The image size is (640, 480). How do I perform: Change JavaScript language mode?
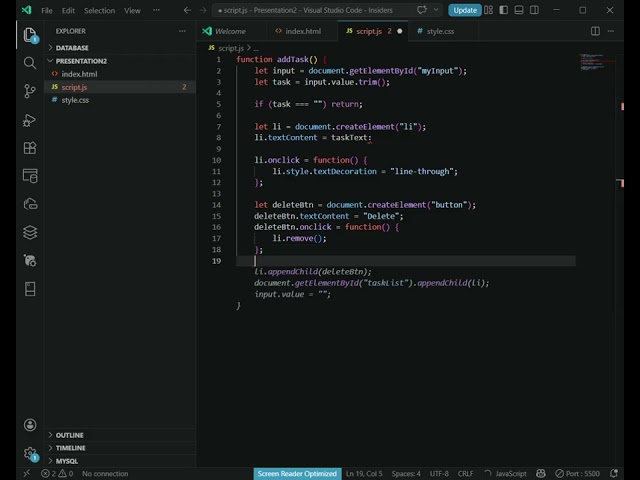coord(511,473)
